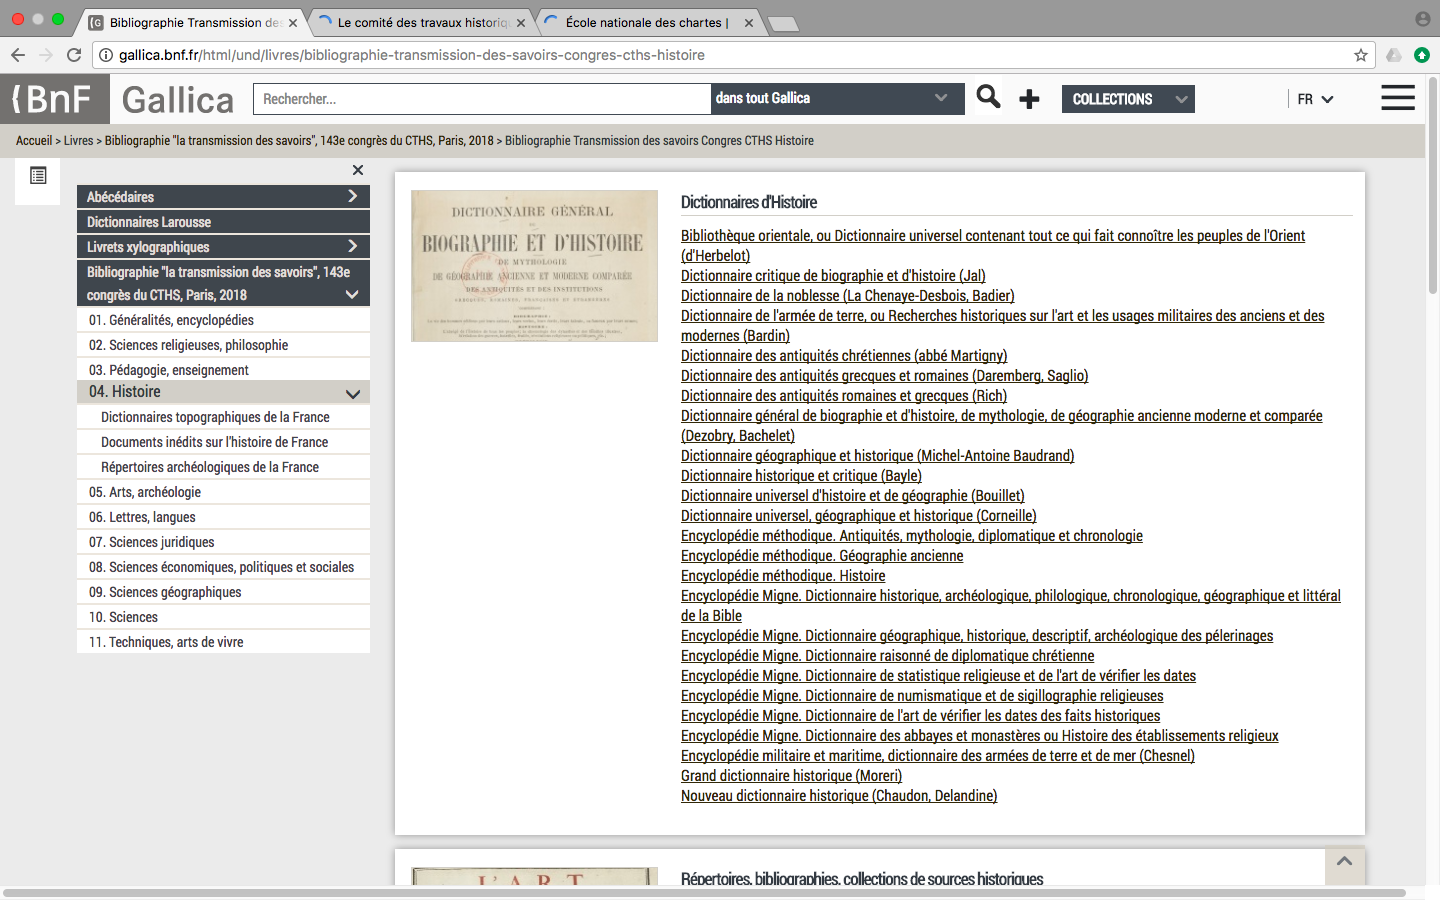Click the site information icon in the address bar

point(106,55)
